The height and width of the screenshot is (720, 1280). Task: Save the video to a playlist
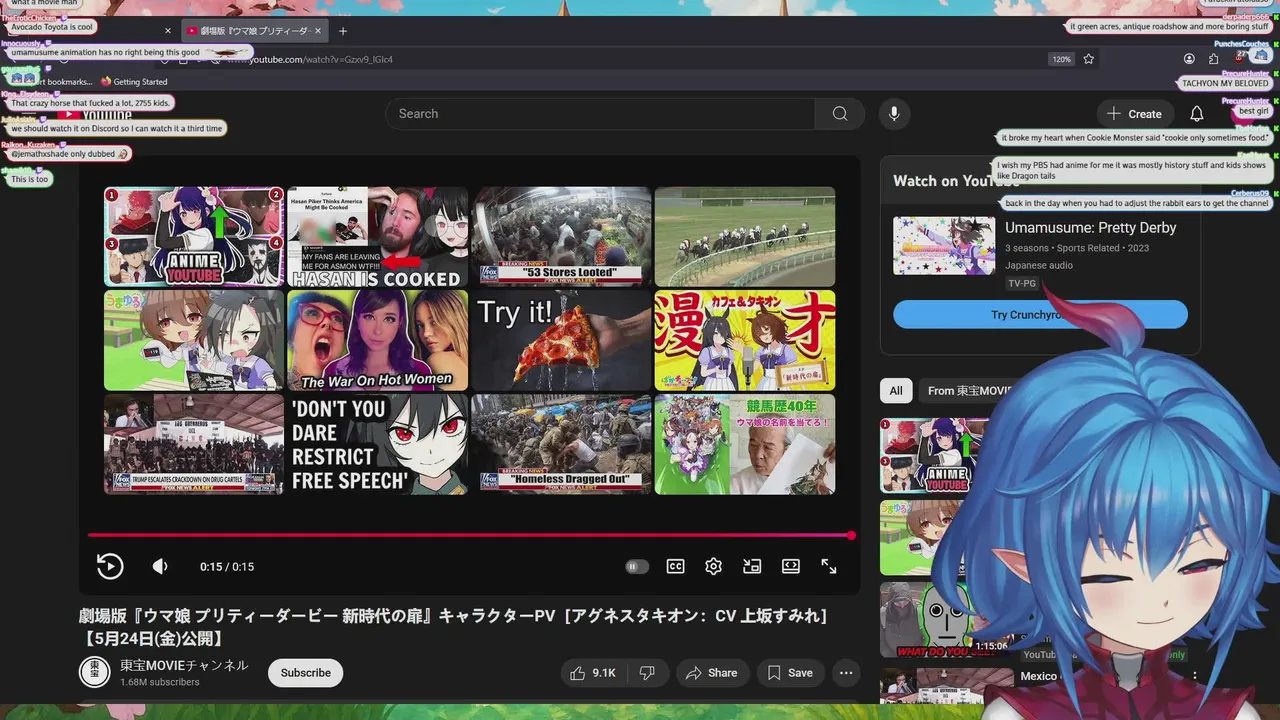(x=790, y=673)
